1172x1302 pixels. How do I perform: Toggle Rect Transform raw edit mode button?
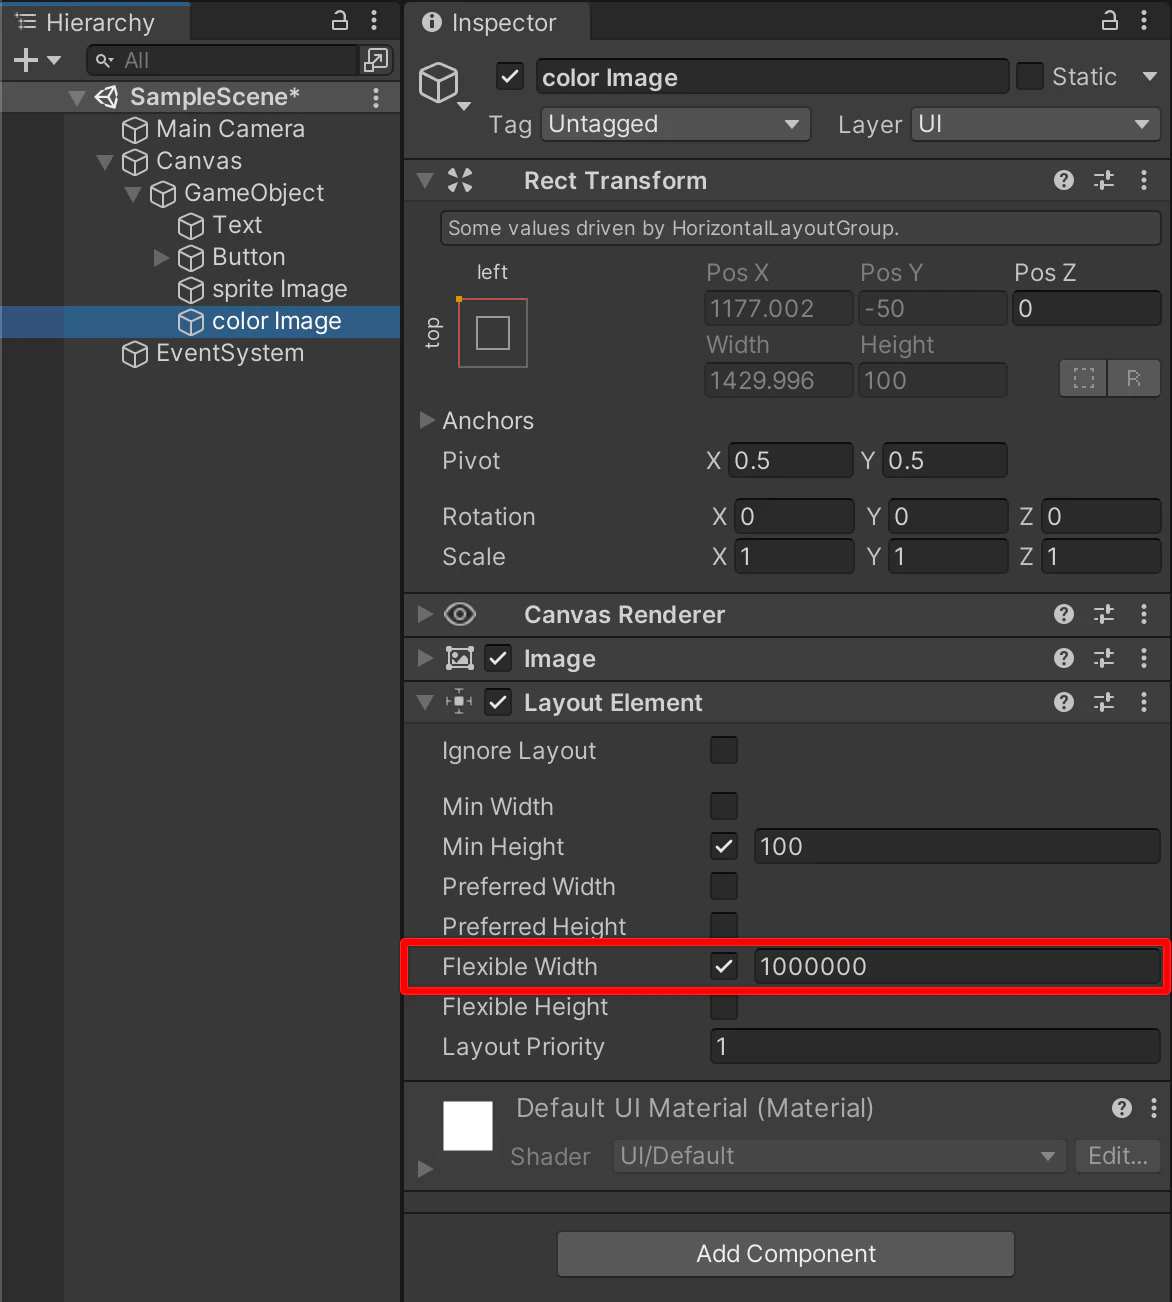pos(1134,379)
